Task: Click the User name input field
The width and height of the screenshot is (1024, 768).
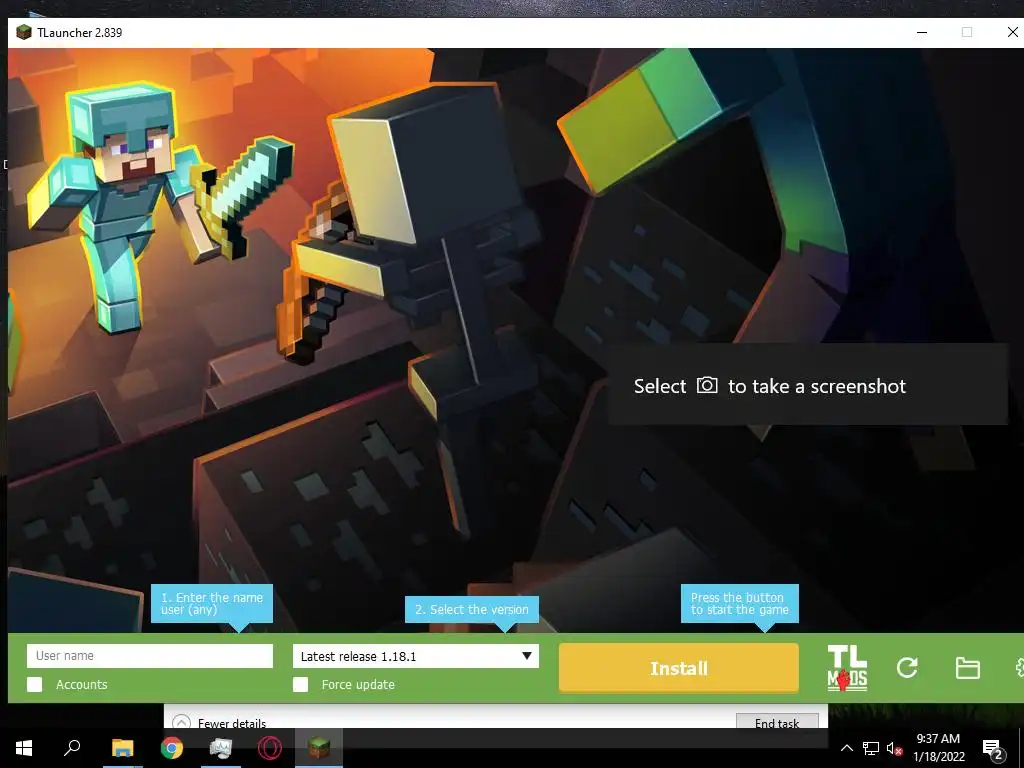Action: [150, 656]
